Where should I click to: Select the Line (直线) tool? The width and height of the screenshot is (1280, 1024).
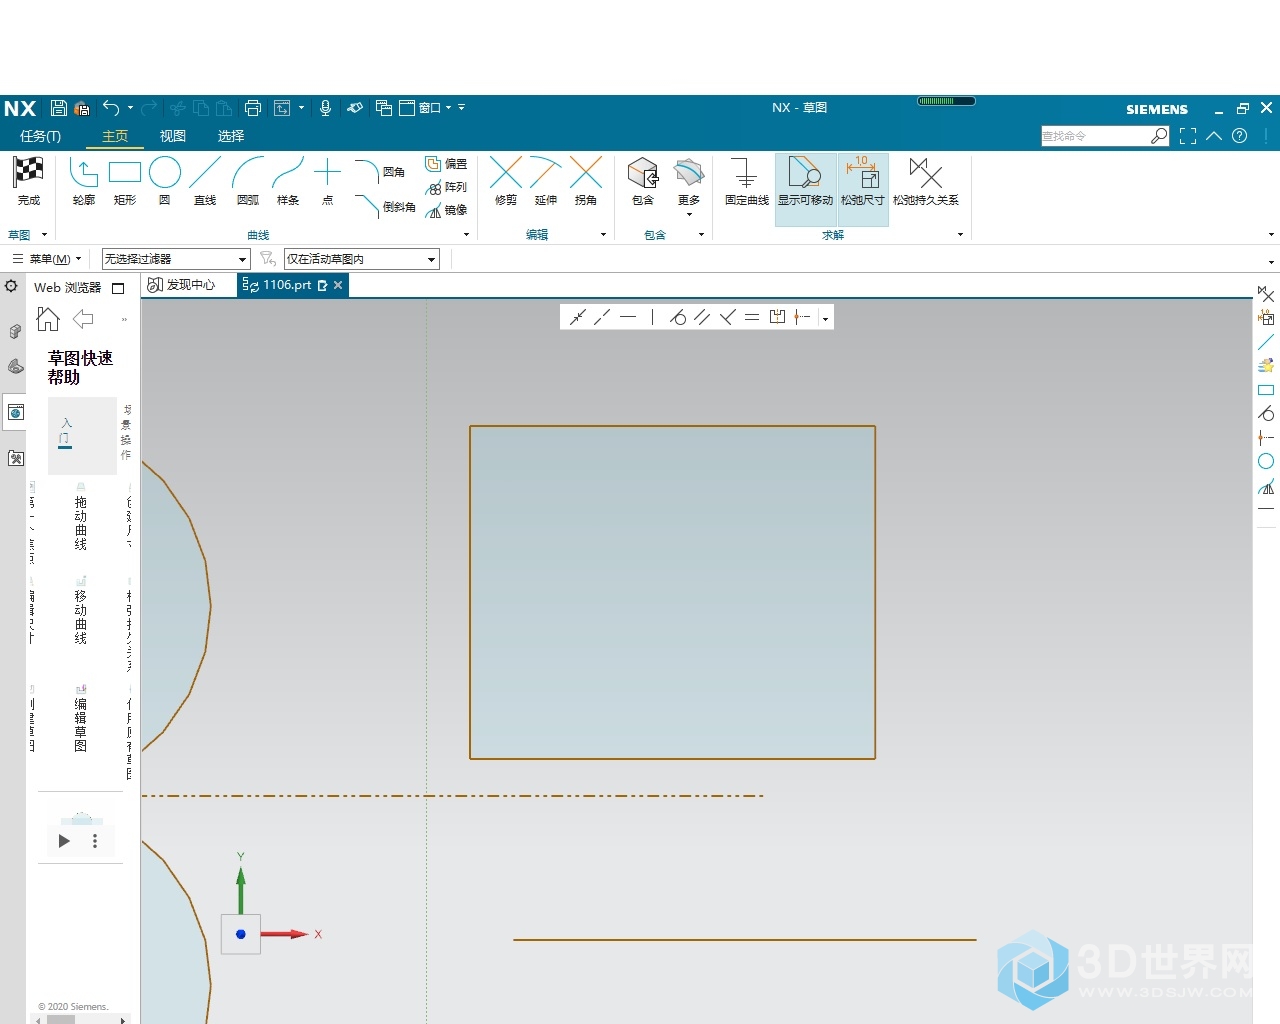point(205,182)
